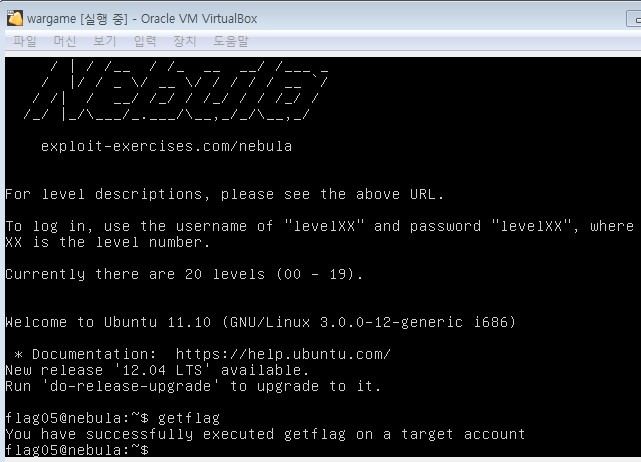Open the 도움말 menu
This screenshot has height=462, width=641.
(x=231, y=41)
